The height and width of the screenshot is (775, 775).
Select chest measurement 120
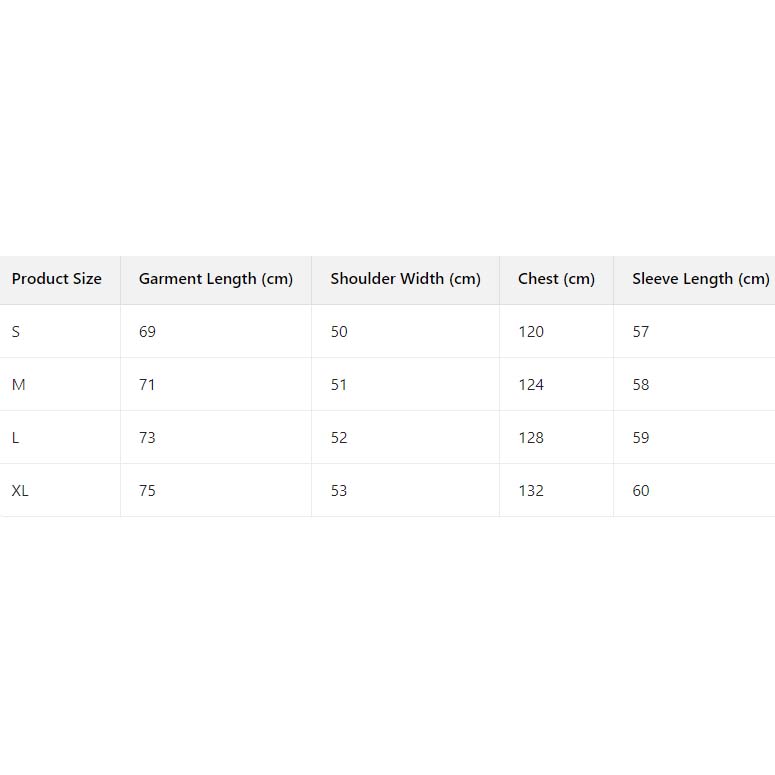[531, 332]
